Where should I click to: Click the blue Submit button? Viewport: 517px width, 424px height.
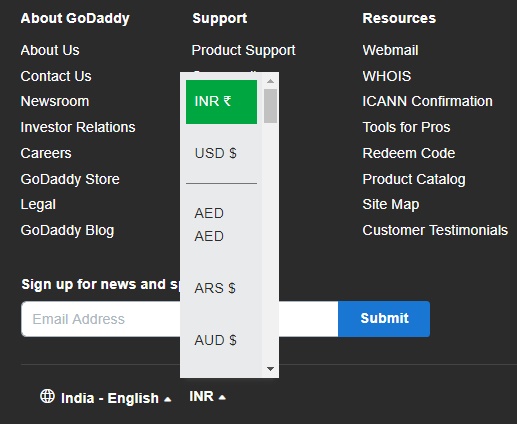click(384, 319)
